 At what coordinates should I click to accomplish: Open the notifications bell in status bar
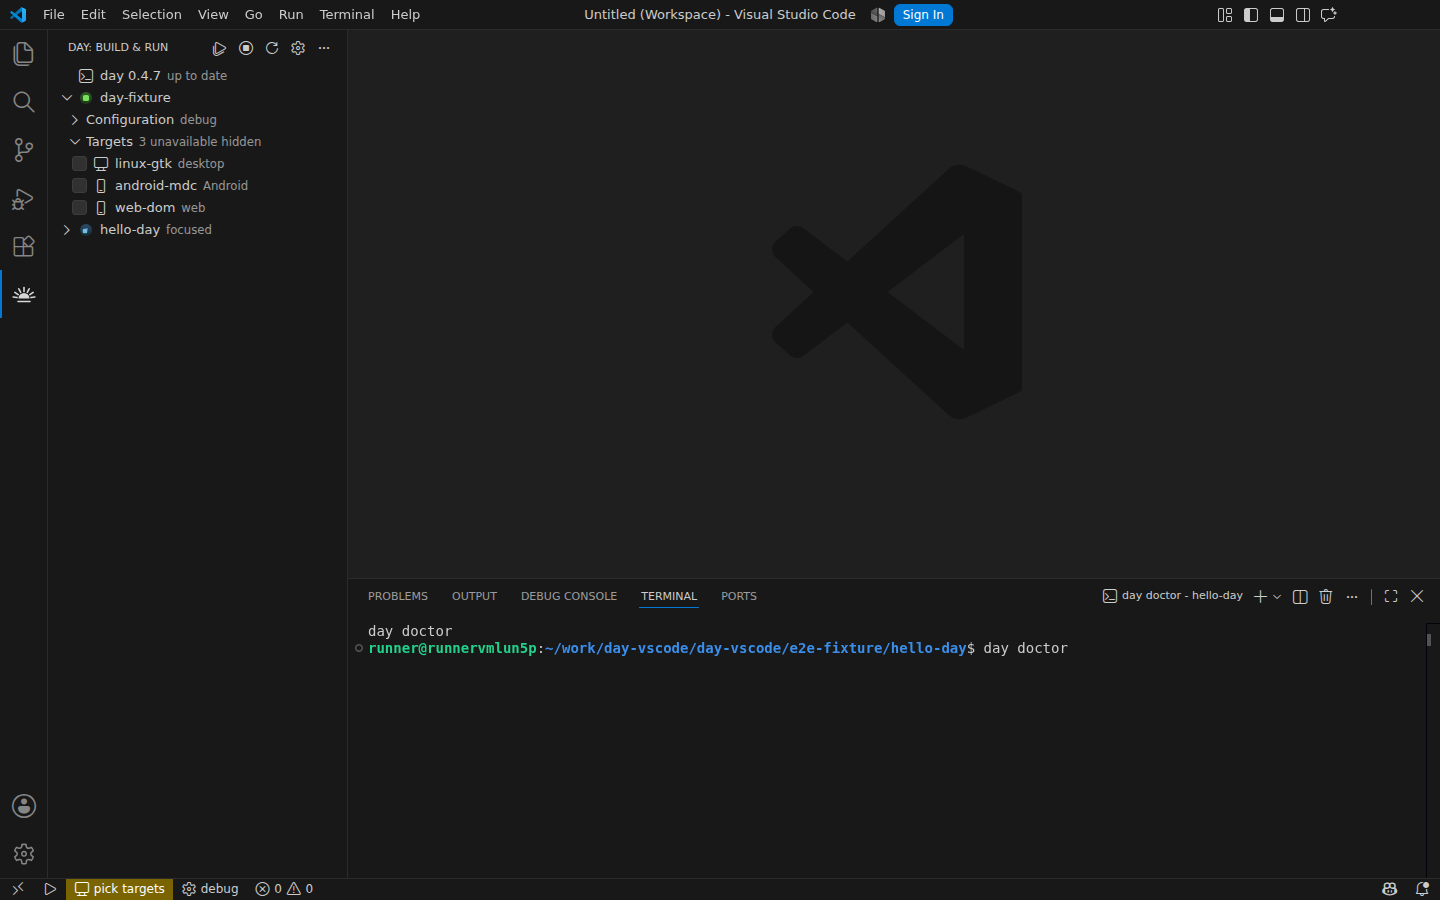[1422, 889]
